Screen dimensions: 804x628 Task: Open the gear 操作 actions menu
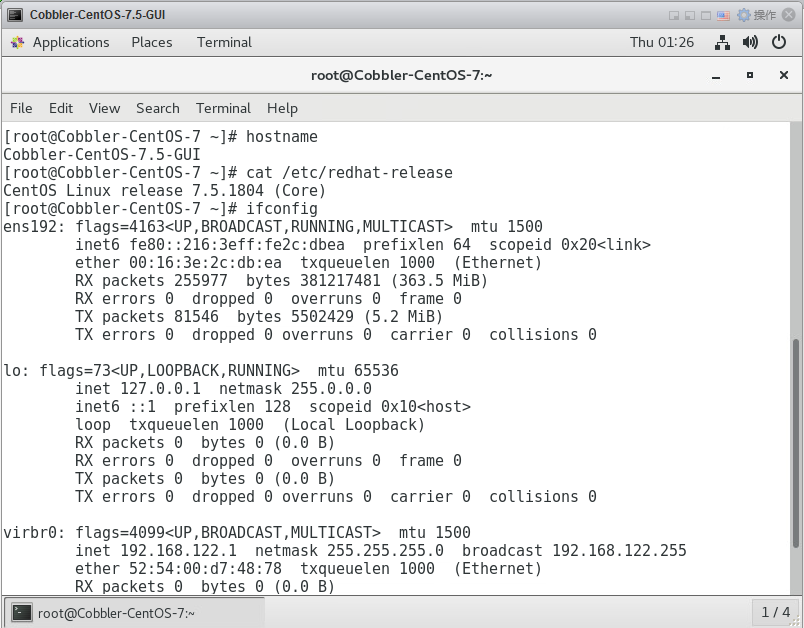click(756, 15)
